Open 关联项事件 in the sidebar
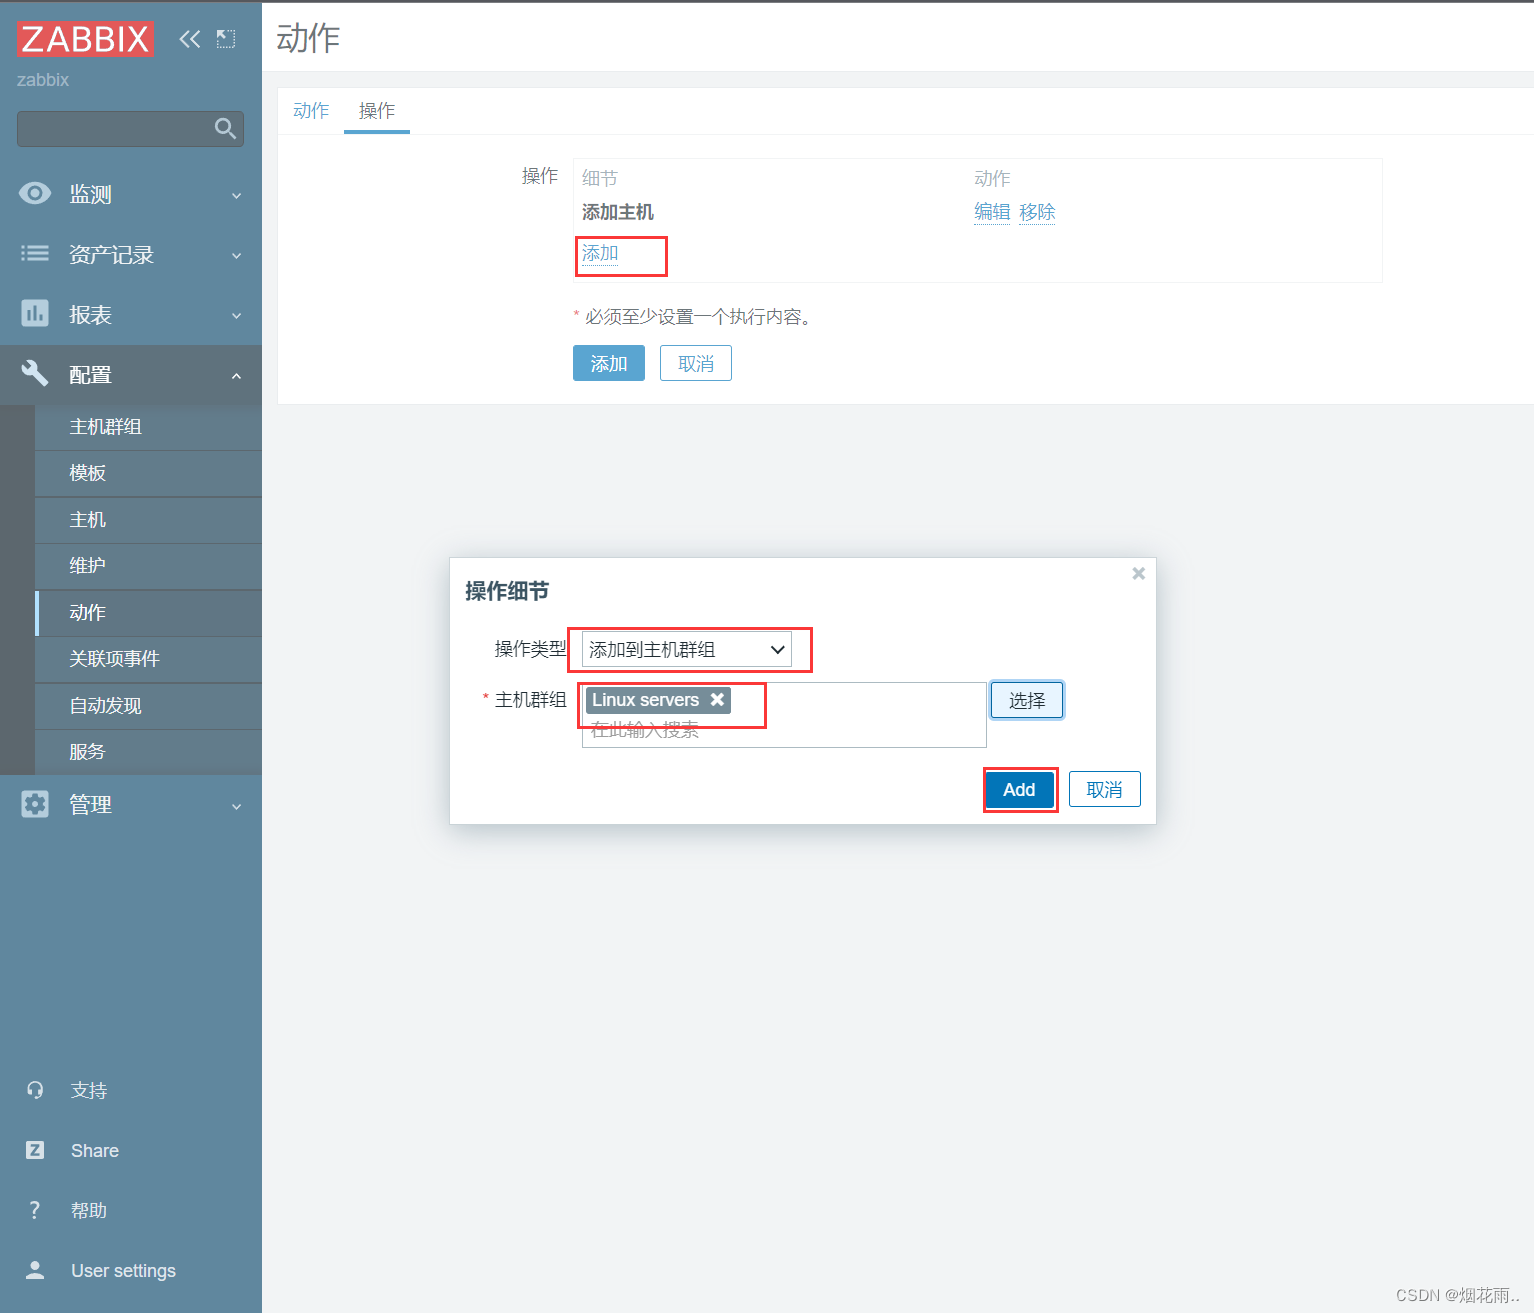Image resolution: width=1534 pixels, height=1313 pixels. (148, 659)
